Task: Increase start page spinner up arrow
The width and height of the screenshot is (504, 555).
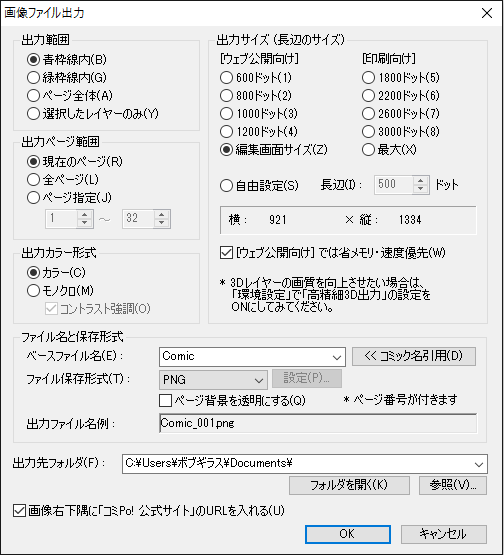Action: (85, 215)
